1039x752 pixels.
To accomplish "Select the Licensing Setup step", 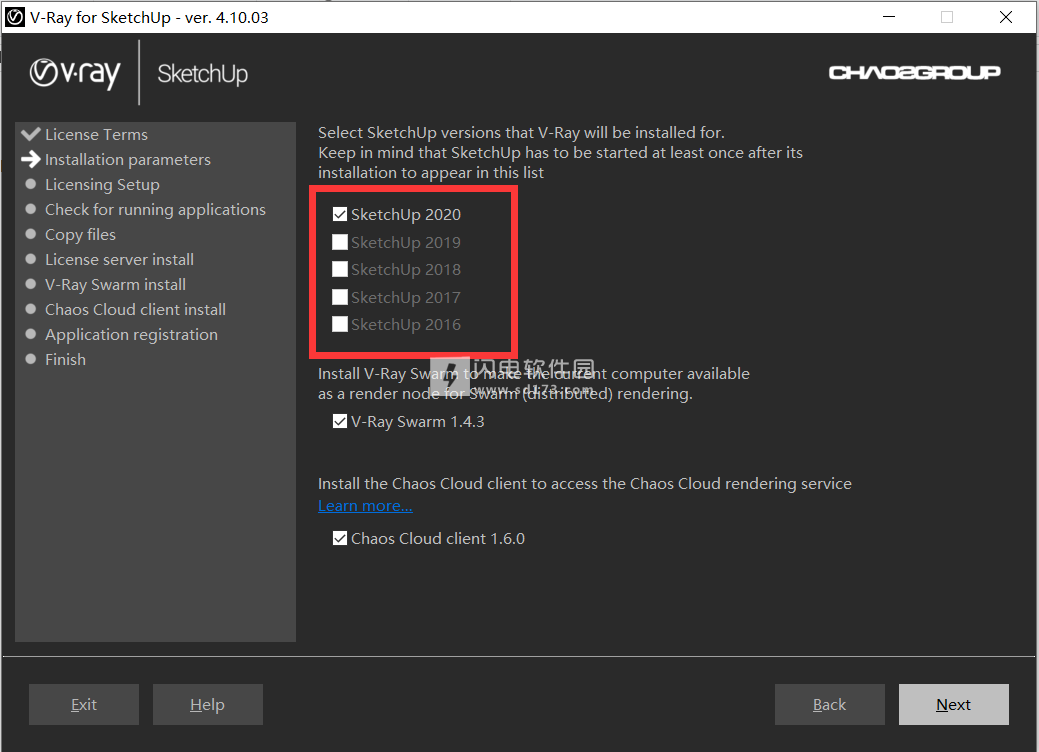I will 102,185.
